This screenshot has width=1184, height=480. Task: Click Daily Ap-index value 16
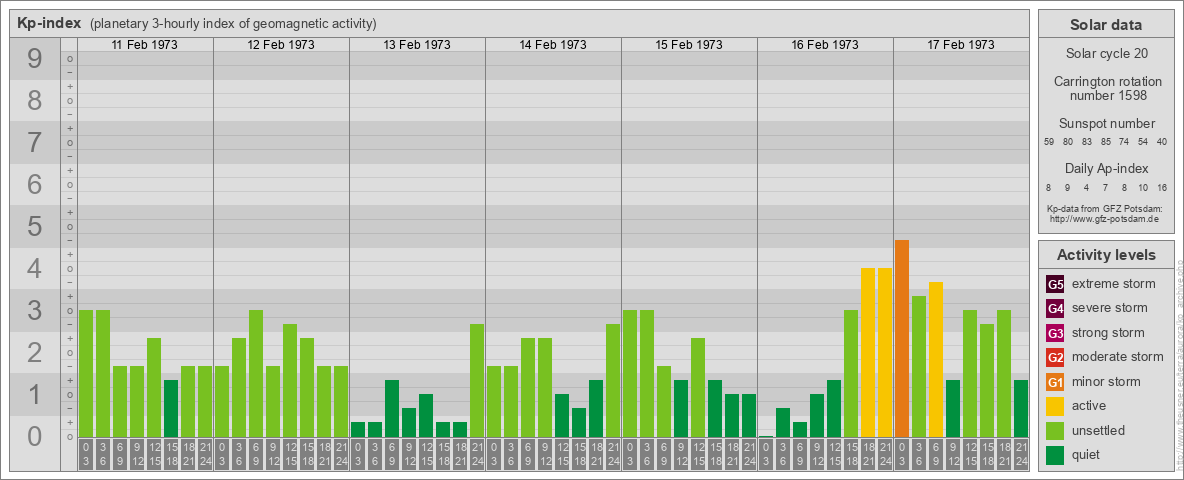[x=1162, y=187]
